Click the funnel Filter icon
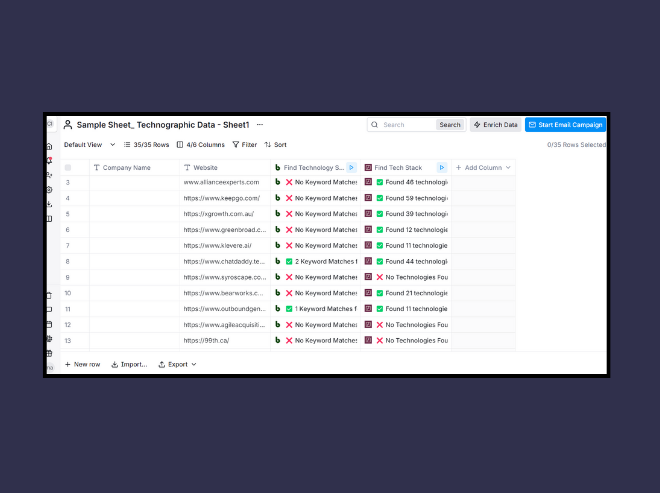 [236, 145]
